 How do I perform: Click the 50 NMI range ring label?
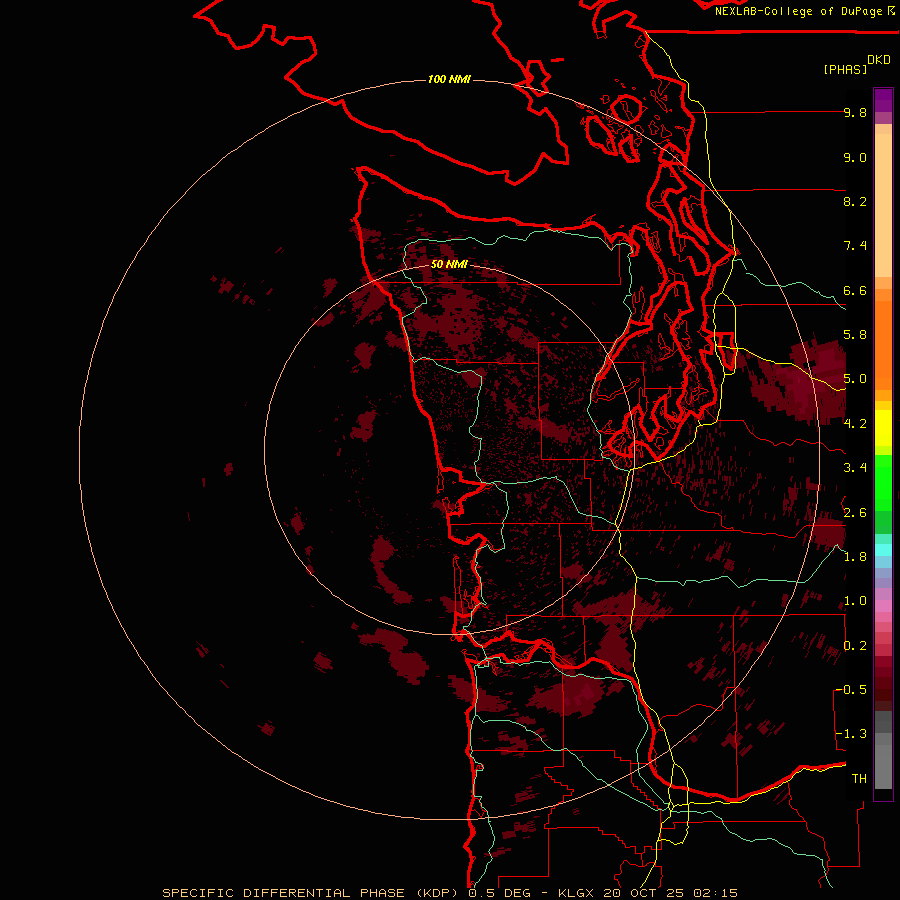point(449,264)
